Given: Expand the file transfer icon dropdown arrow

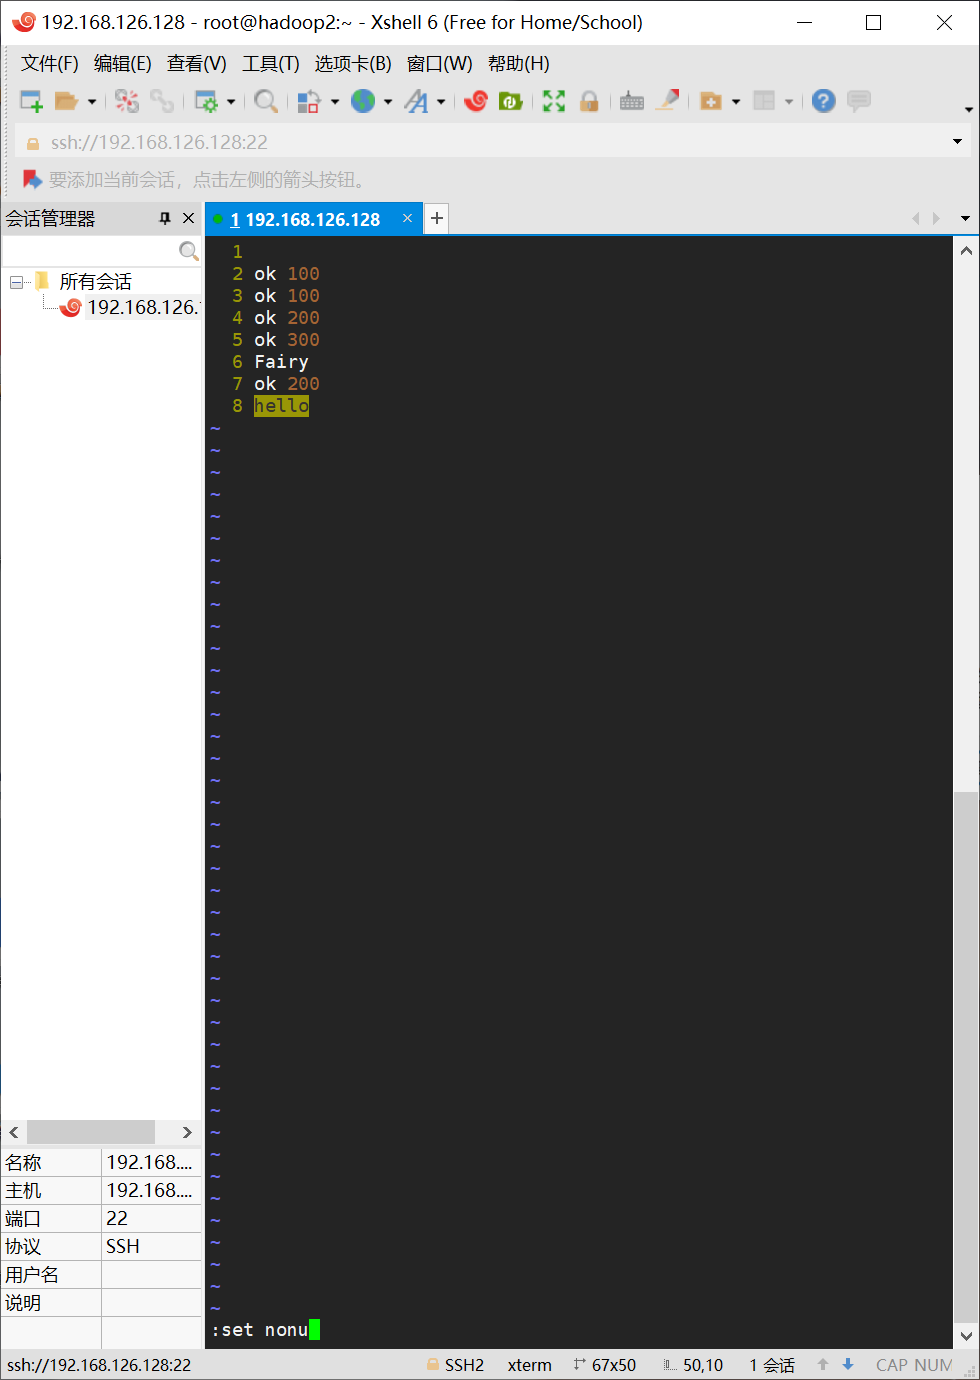Looking at the screenshot, I should click(335, 101).
